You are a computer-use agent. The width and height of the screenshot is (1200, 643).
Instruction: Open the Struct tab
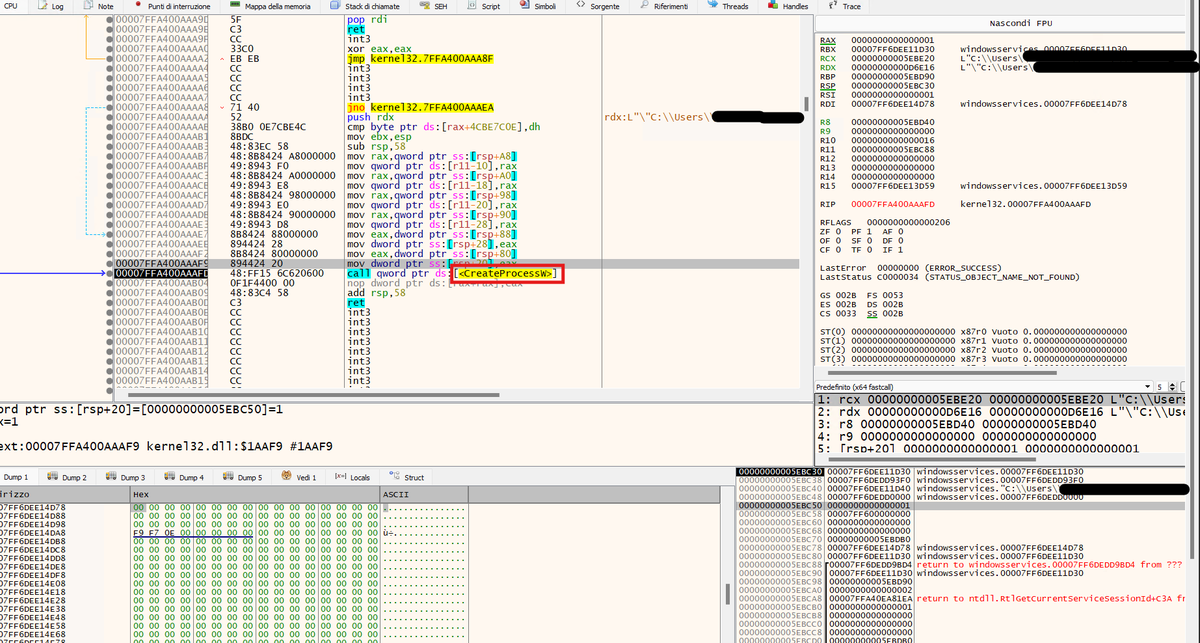(x=407, y=477)
